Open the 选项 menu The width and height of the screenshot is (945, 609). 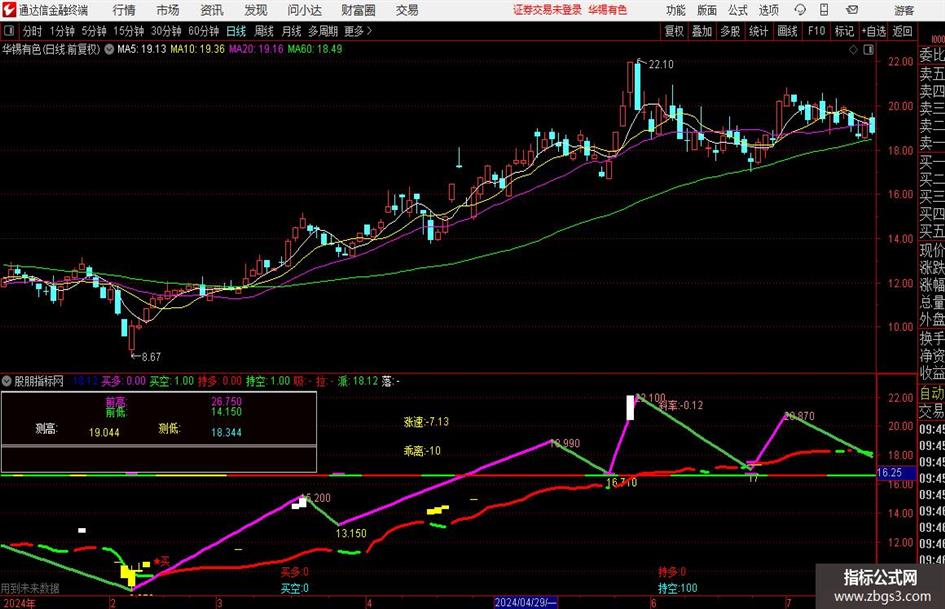pyautogui.click(x=768, y=10)
